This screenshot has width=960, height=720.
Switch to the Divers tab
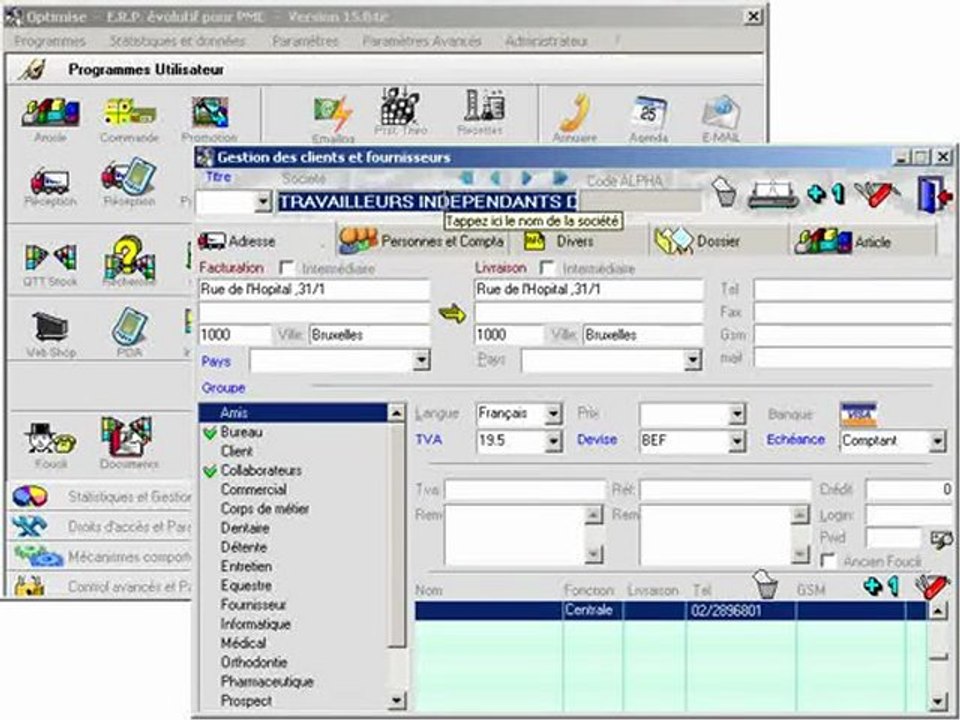577,241
